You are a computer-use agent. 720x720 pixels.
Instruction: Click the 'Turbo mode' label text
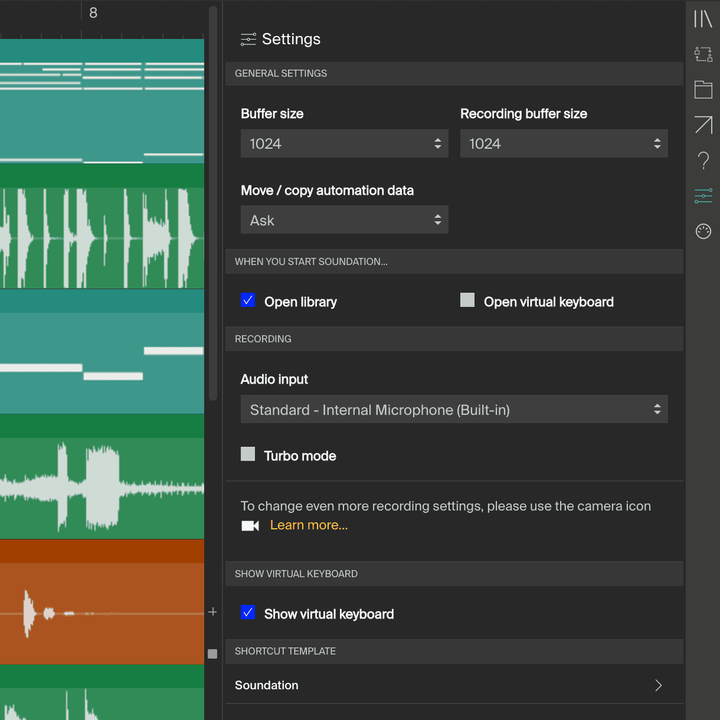coord(300,456)
